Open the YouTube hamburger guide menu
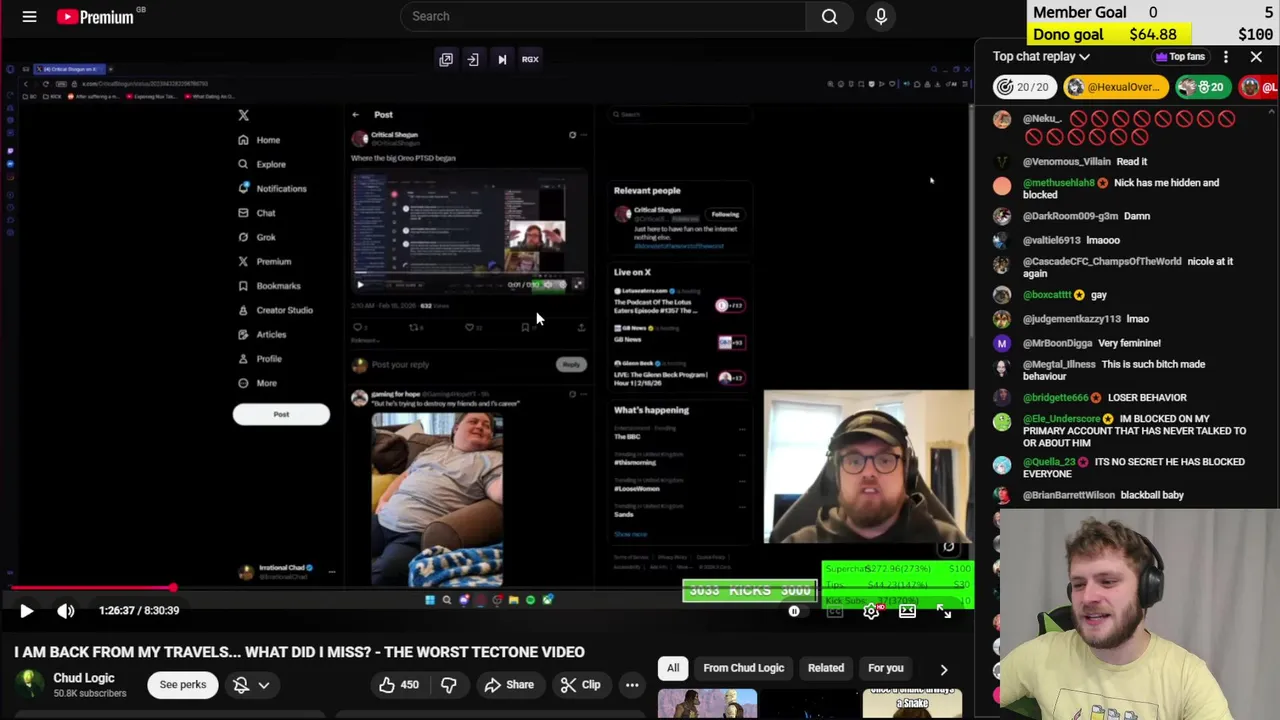This screenshot has width=1280, height=720. (x=29, y=16)
